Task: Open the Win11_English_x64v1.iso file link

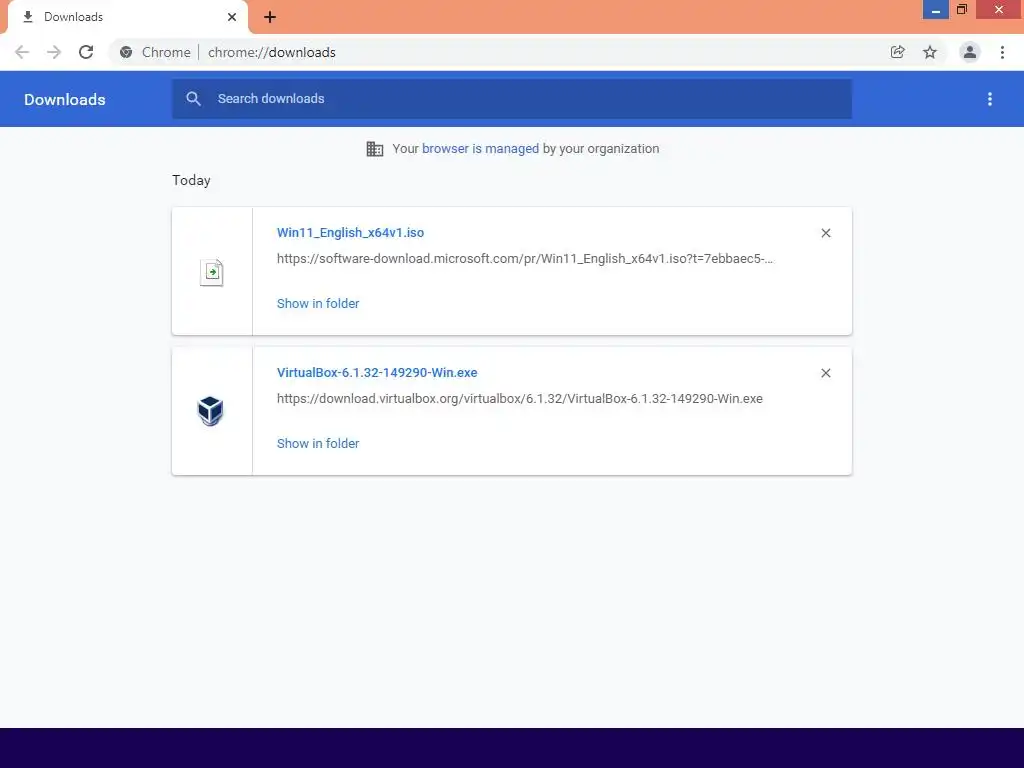Action: coord(350,232)
